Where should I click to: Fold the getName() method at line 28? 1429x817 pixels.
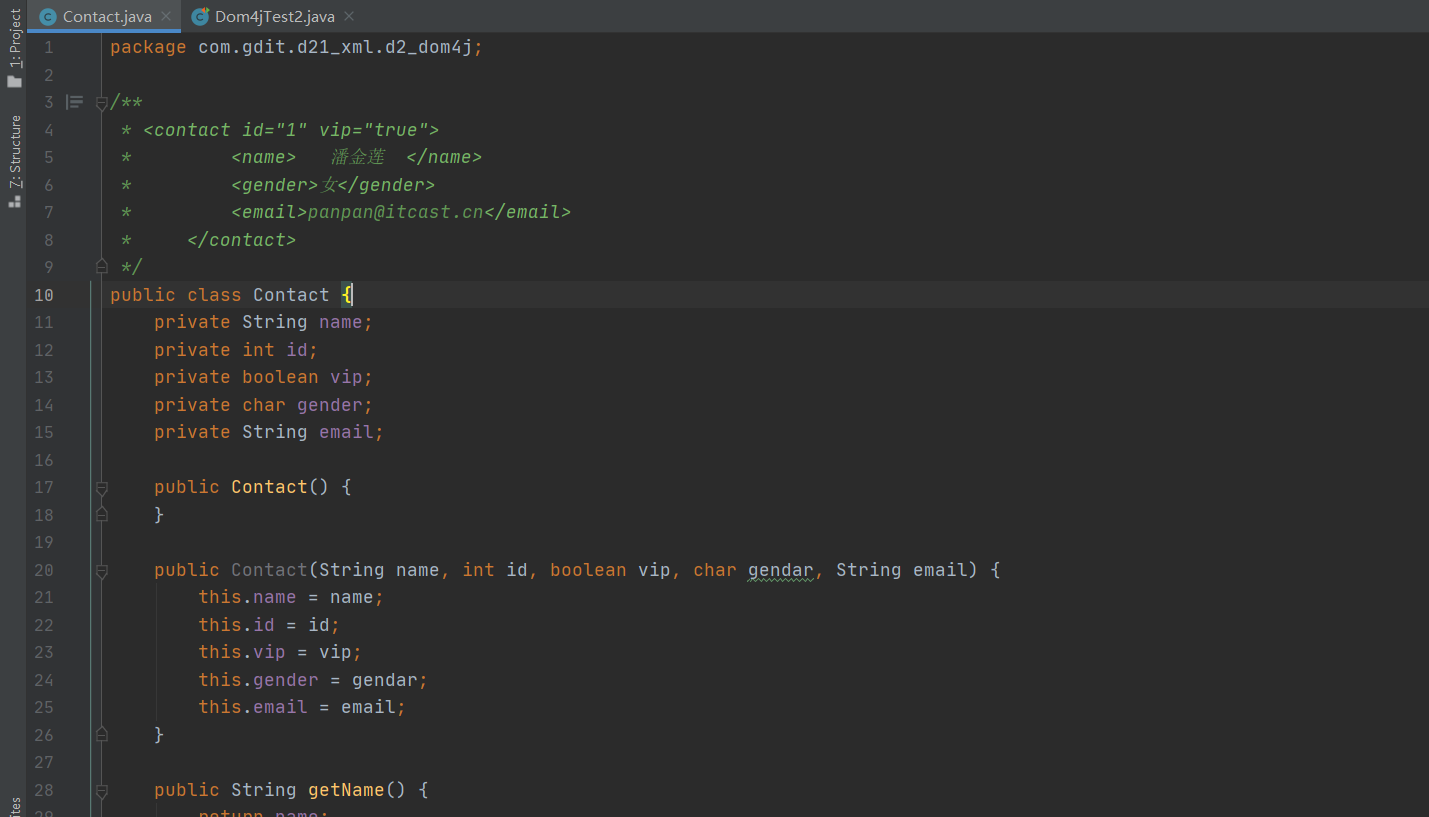coord(101,791)
